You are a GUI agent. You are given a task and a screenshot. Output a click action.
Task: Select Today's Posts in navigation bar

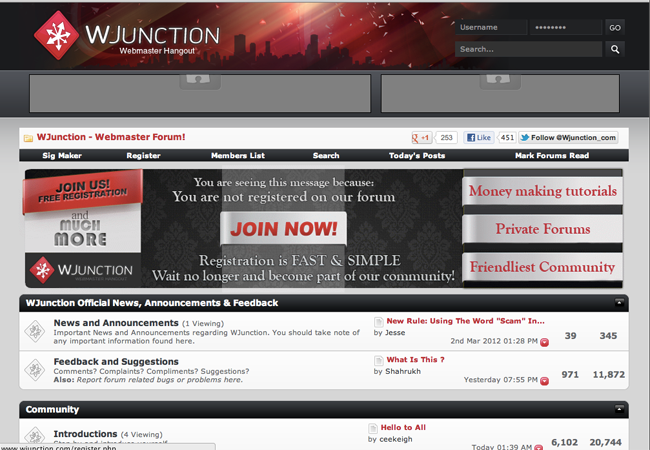(417, 156)
